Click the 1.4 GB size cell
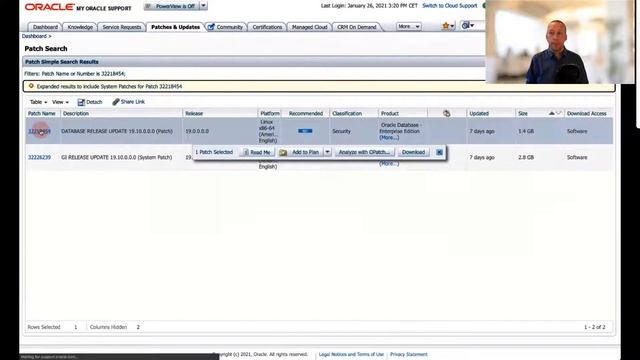Screen dimensions: 640x360 (x=526, y=131)
